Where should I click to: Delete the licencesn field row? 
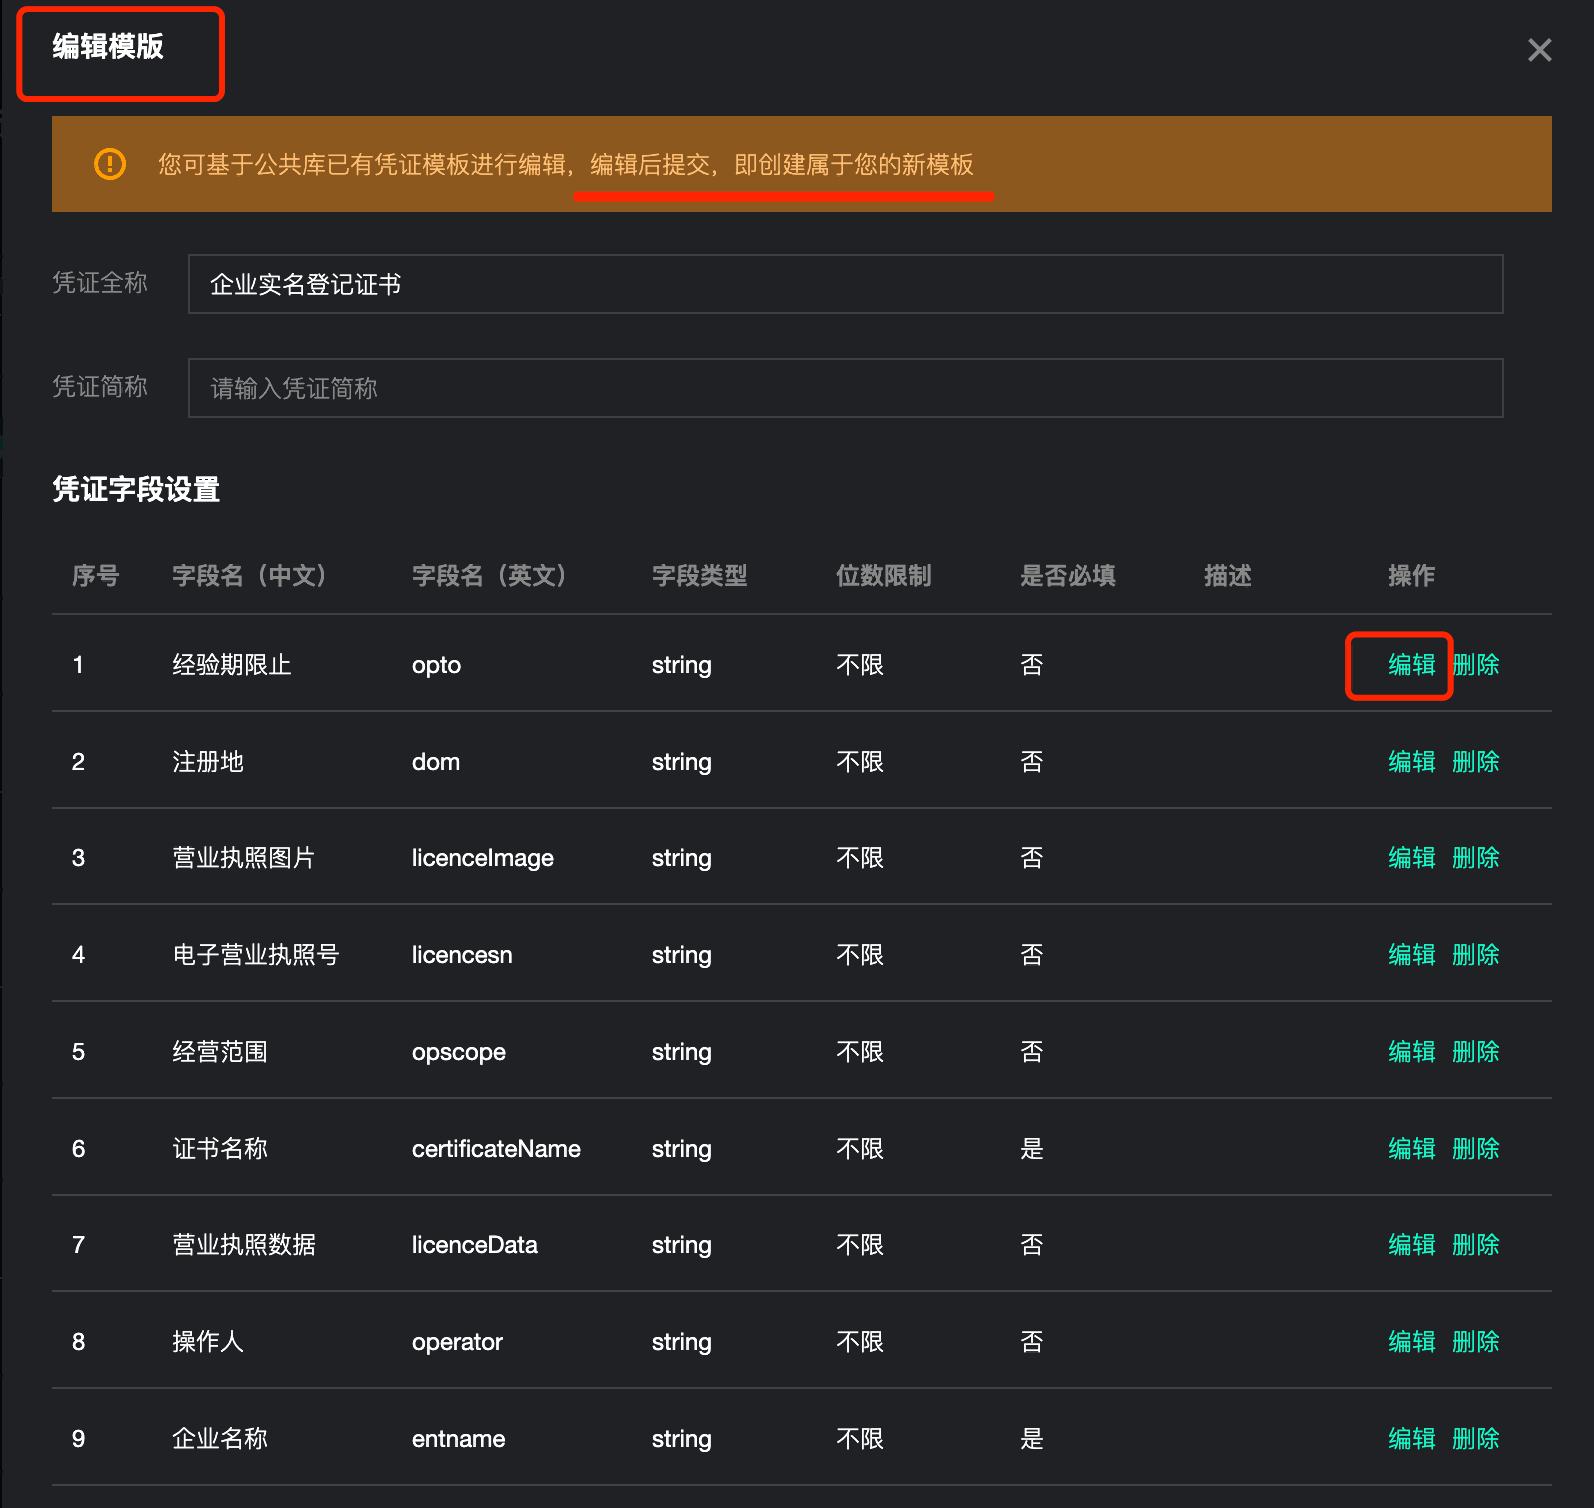click(x=1476, y=955)
